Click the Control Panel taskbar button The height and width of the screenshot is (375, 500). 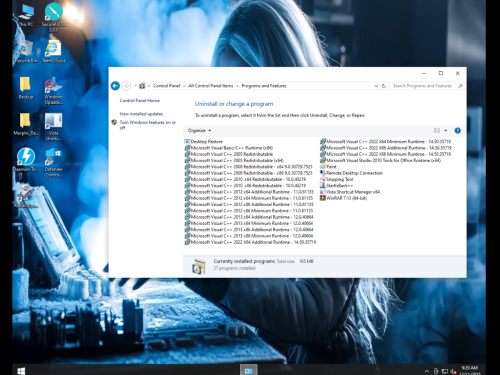(x=248, y=370)
